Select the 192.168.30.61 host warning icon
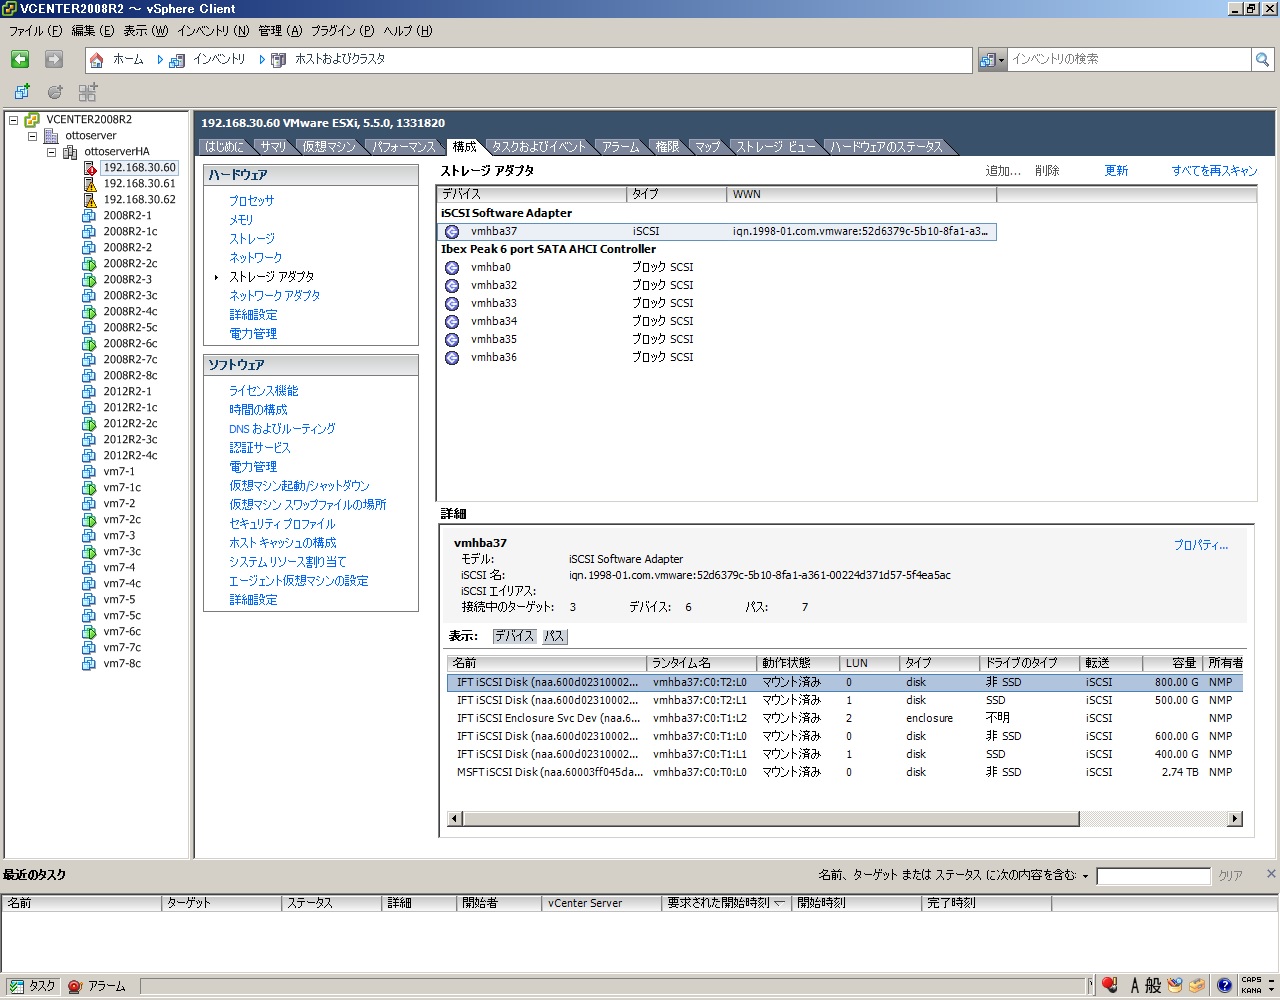This screenshot has width=1280, height=1000. [90, 184]
